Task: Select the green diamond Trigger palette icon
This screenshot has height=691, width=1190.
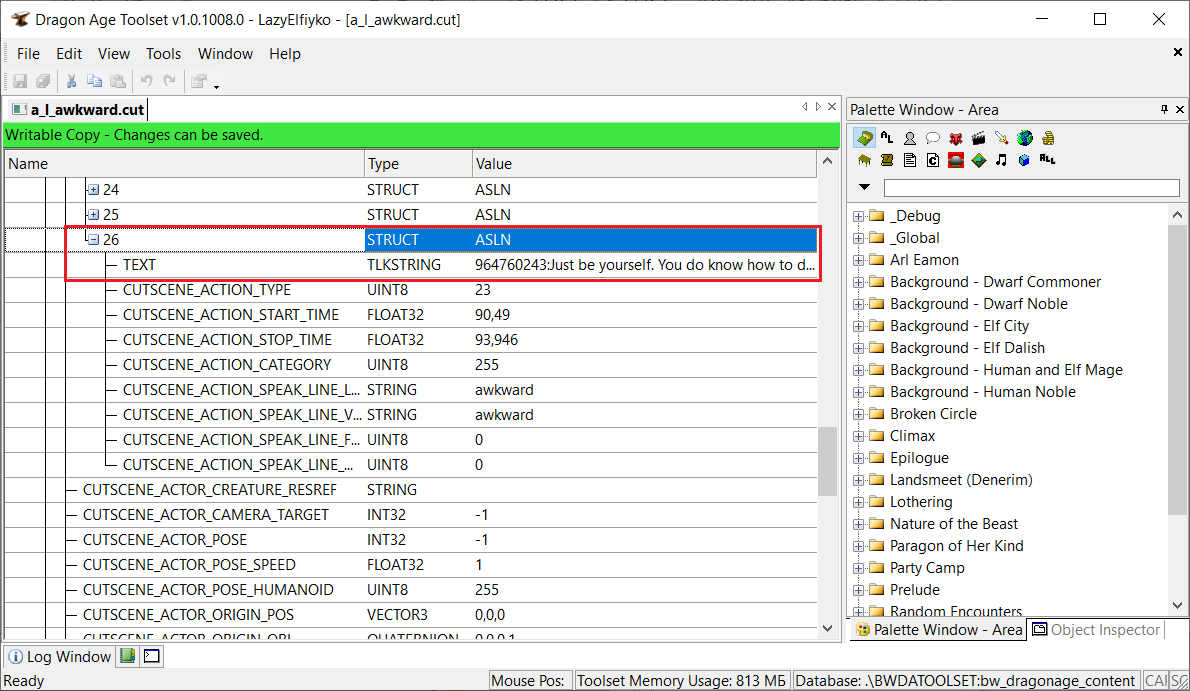Action: pyautogui.click(x=979, y=160)
